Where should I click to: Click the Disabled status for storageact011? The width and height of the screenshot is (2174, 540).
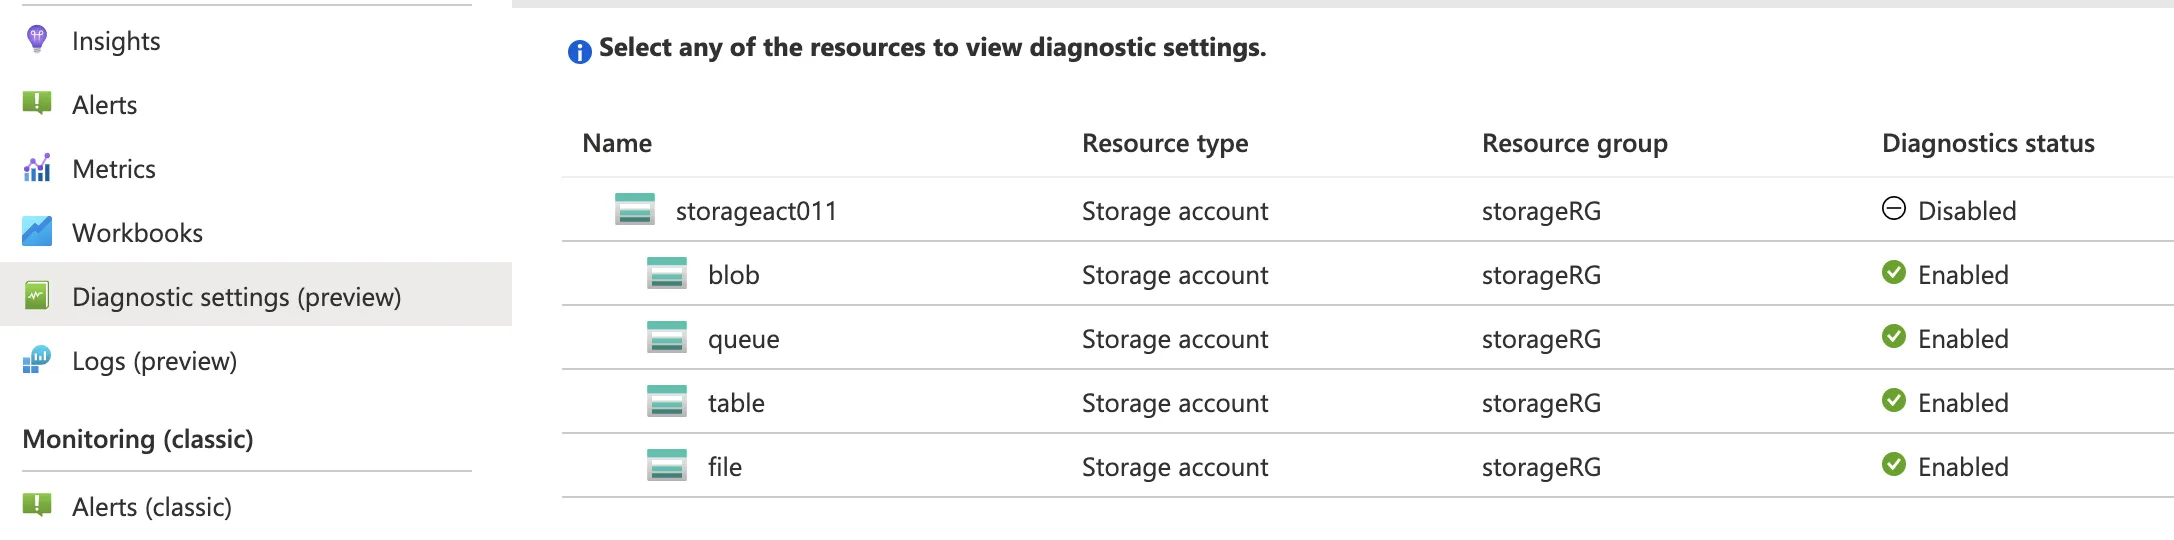tap(1966, 211)
